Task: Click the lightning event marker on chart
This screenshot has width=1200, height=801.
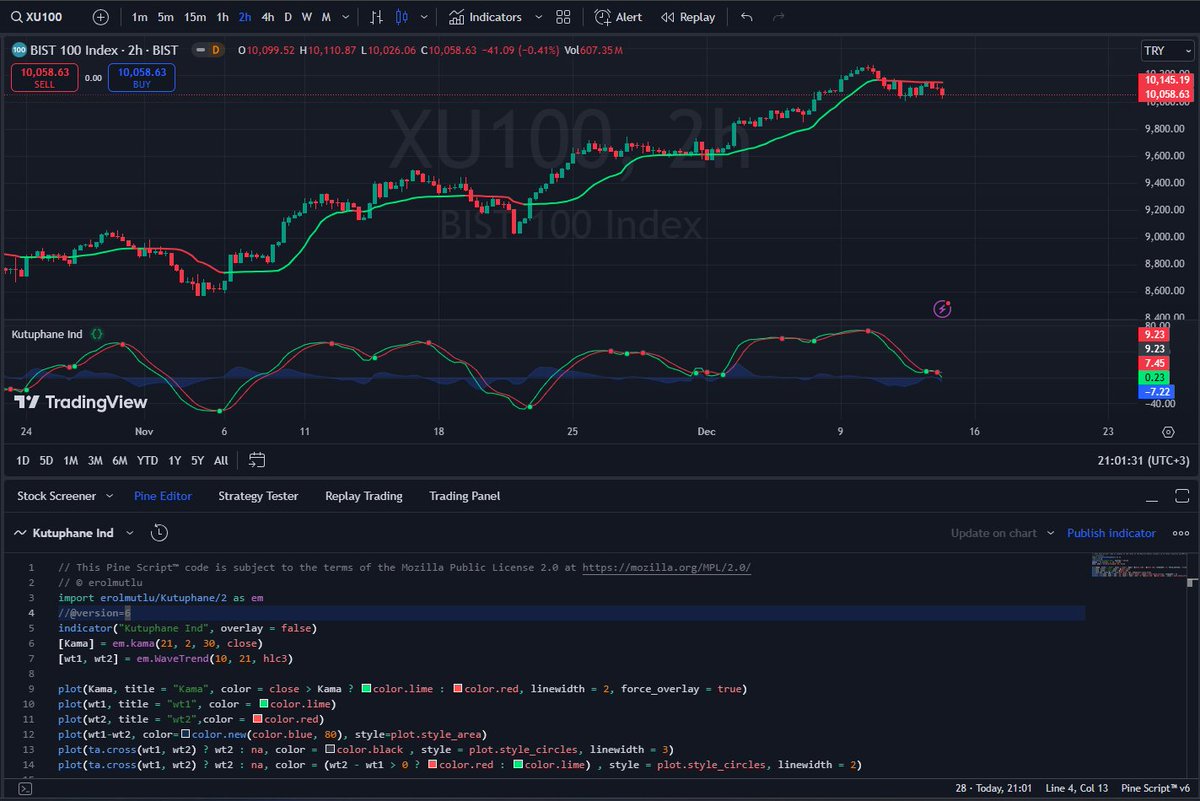Action: 942,308
